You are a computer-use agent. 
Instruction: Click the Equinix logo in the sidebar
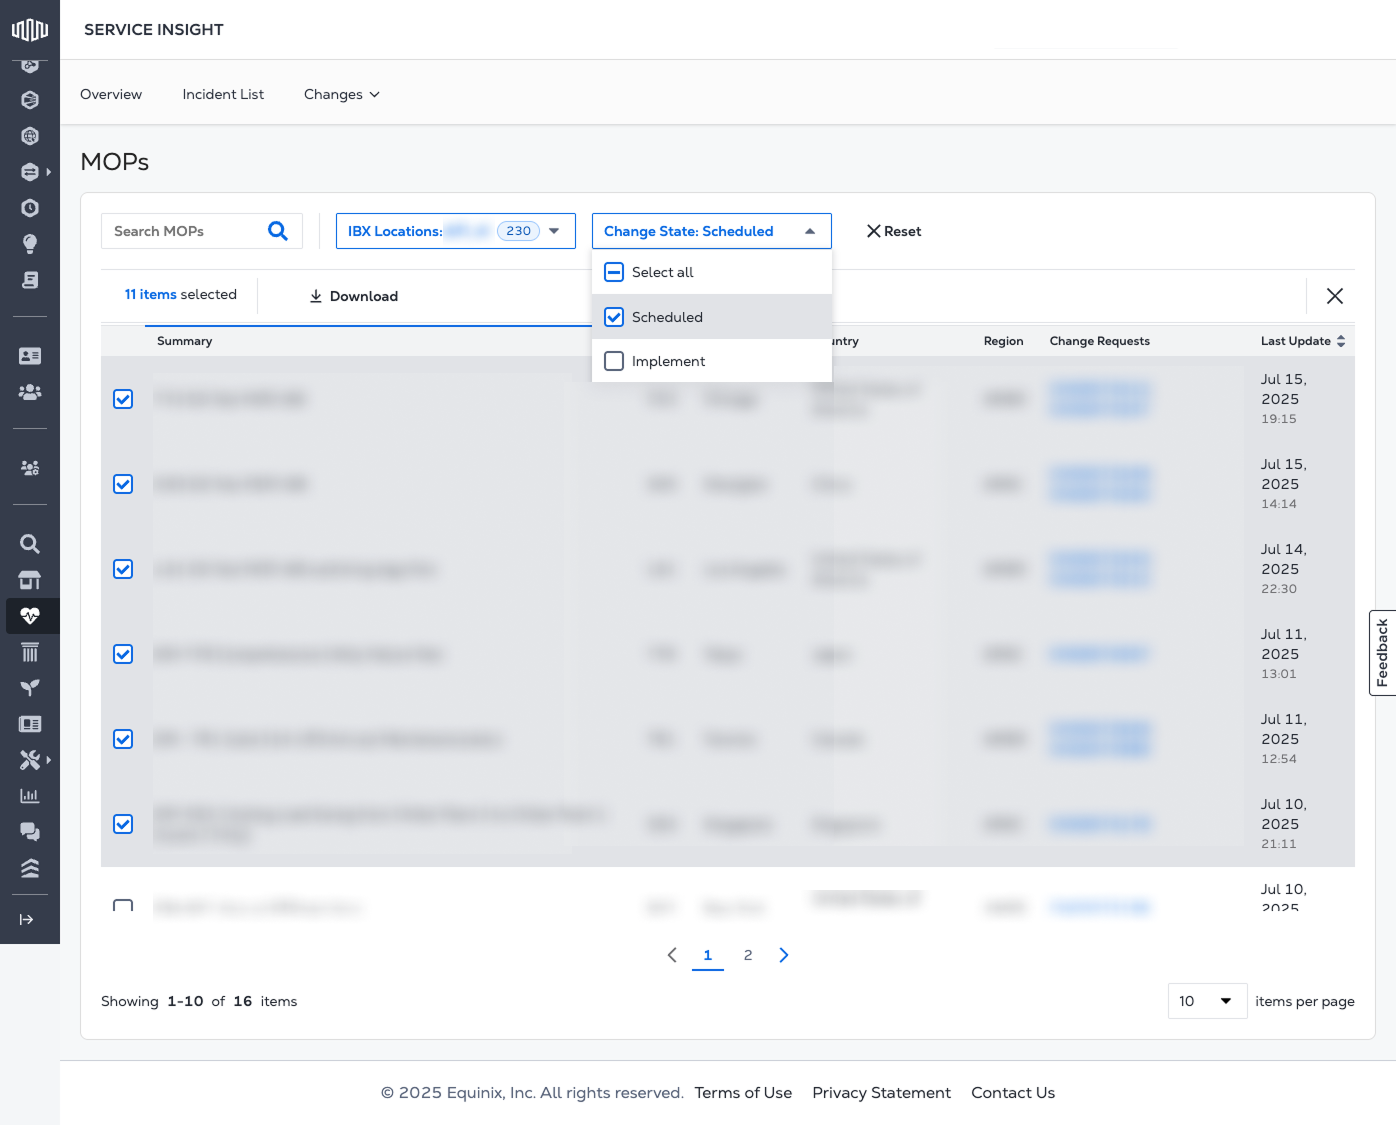pos(30,29)
